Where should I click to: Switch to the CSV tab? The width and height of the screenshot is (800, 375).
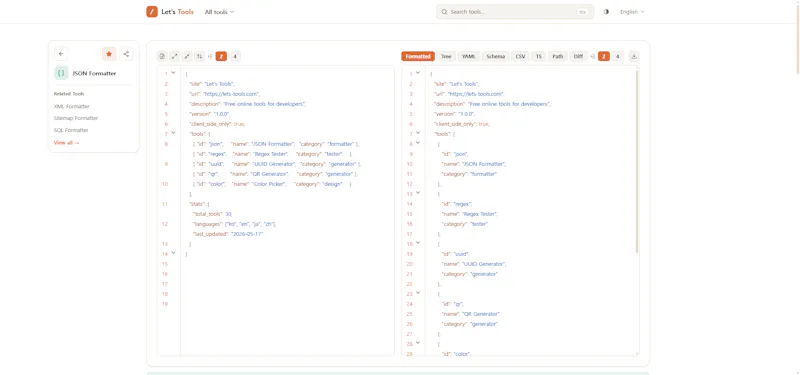tap(520, 56)
